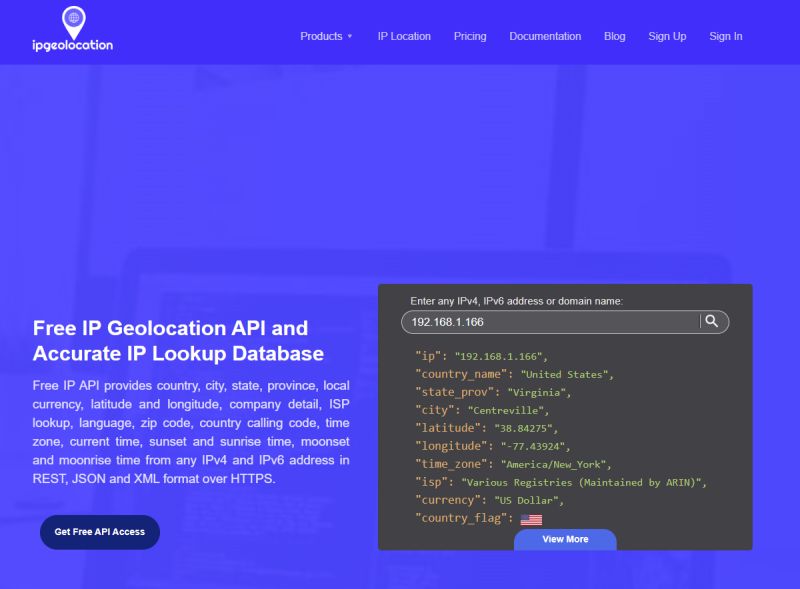Screen dimensions: 800x589
Task: Click Sign Up in navigation
Action: pyautogui.click(x=667, y=36)
